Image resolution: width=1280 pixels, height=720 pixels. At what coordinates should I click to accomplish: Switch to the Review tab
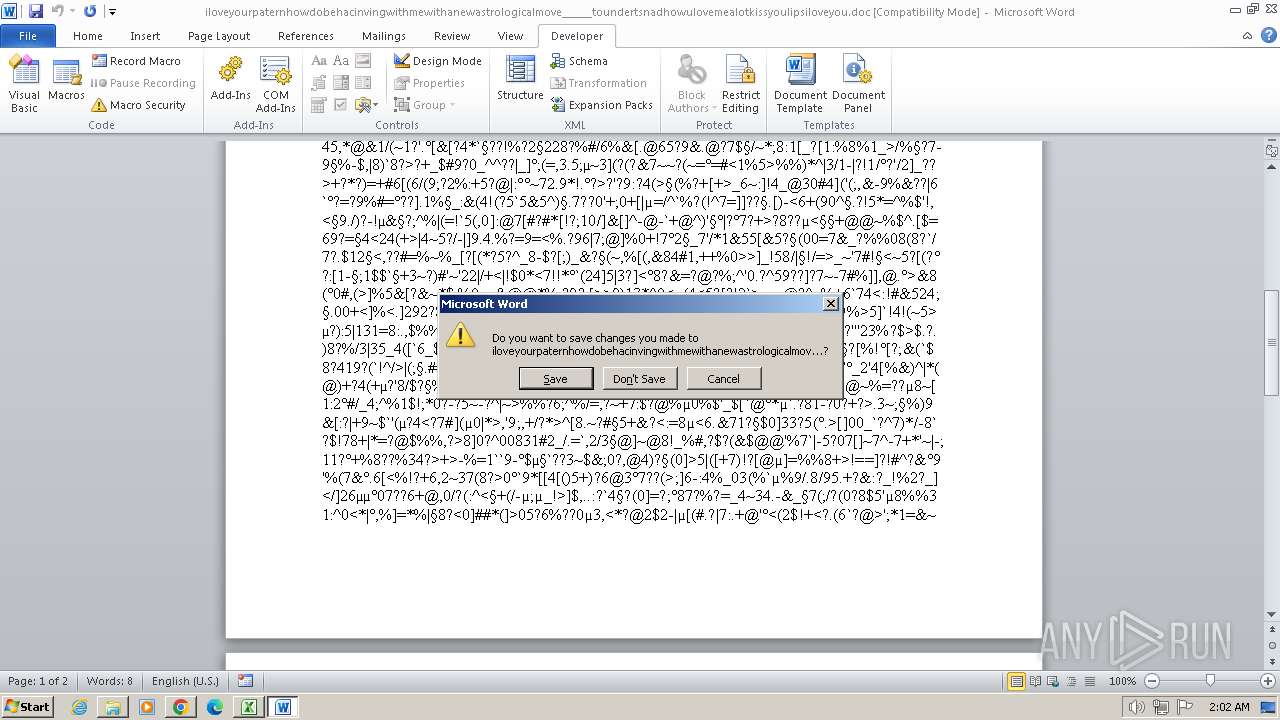pos(452,36)
